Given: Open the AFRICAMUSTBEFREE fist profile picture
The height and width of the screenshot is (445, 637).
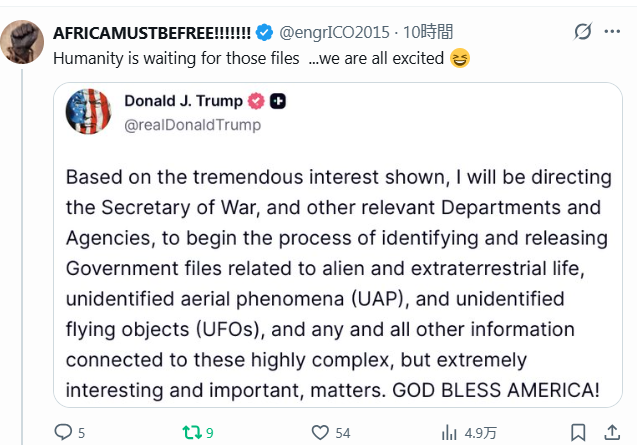Looking at the screenshot, I should pos(20,42).
